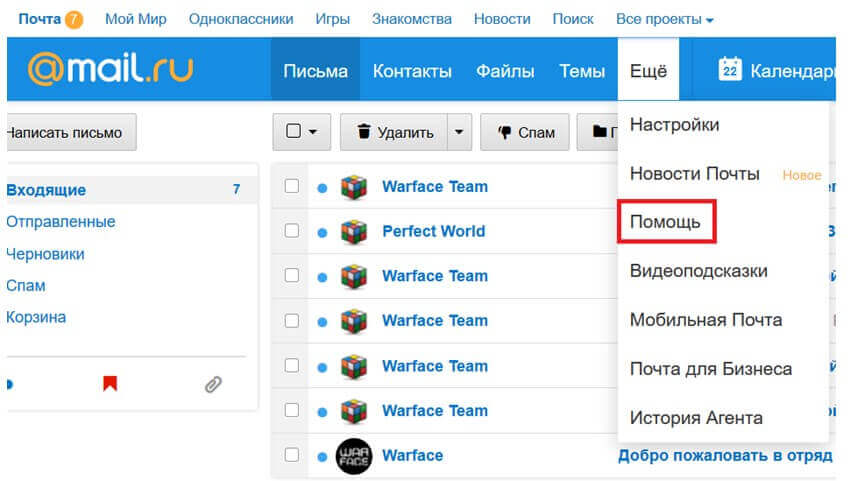Open the Входящие folder
The width and height of the screenshot is (850, 481).
tap(46, 190)
